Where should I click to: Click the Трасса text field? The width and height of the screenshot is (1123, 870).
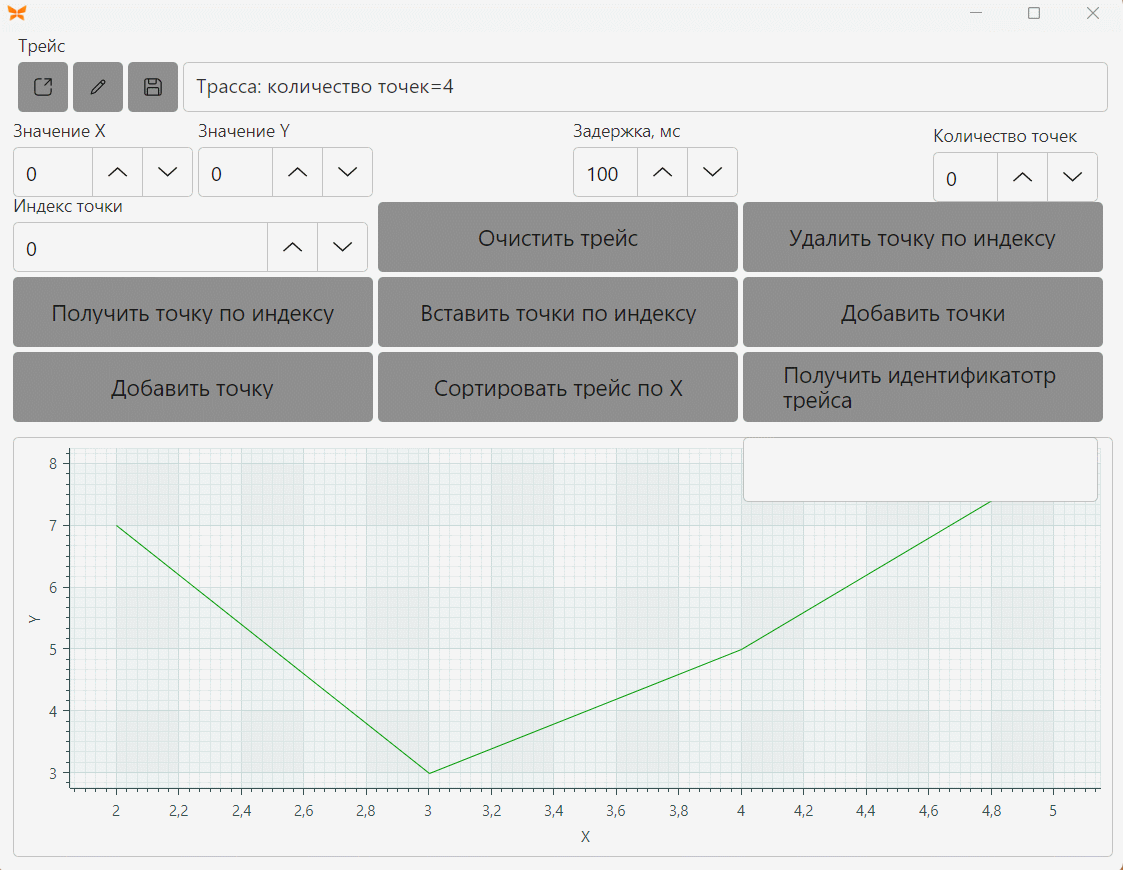[x=645, y=87]
